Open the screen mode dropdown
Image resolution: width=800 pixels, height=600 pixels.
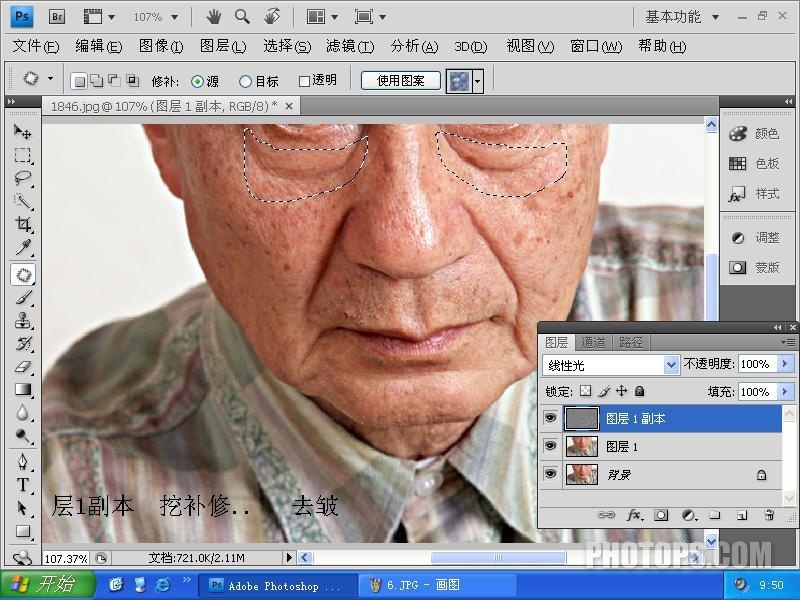tap(370, 17)
